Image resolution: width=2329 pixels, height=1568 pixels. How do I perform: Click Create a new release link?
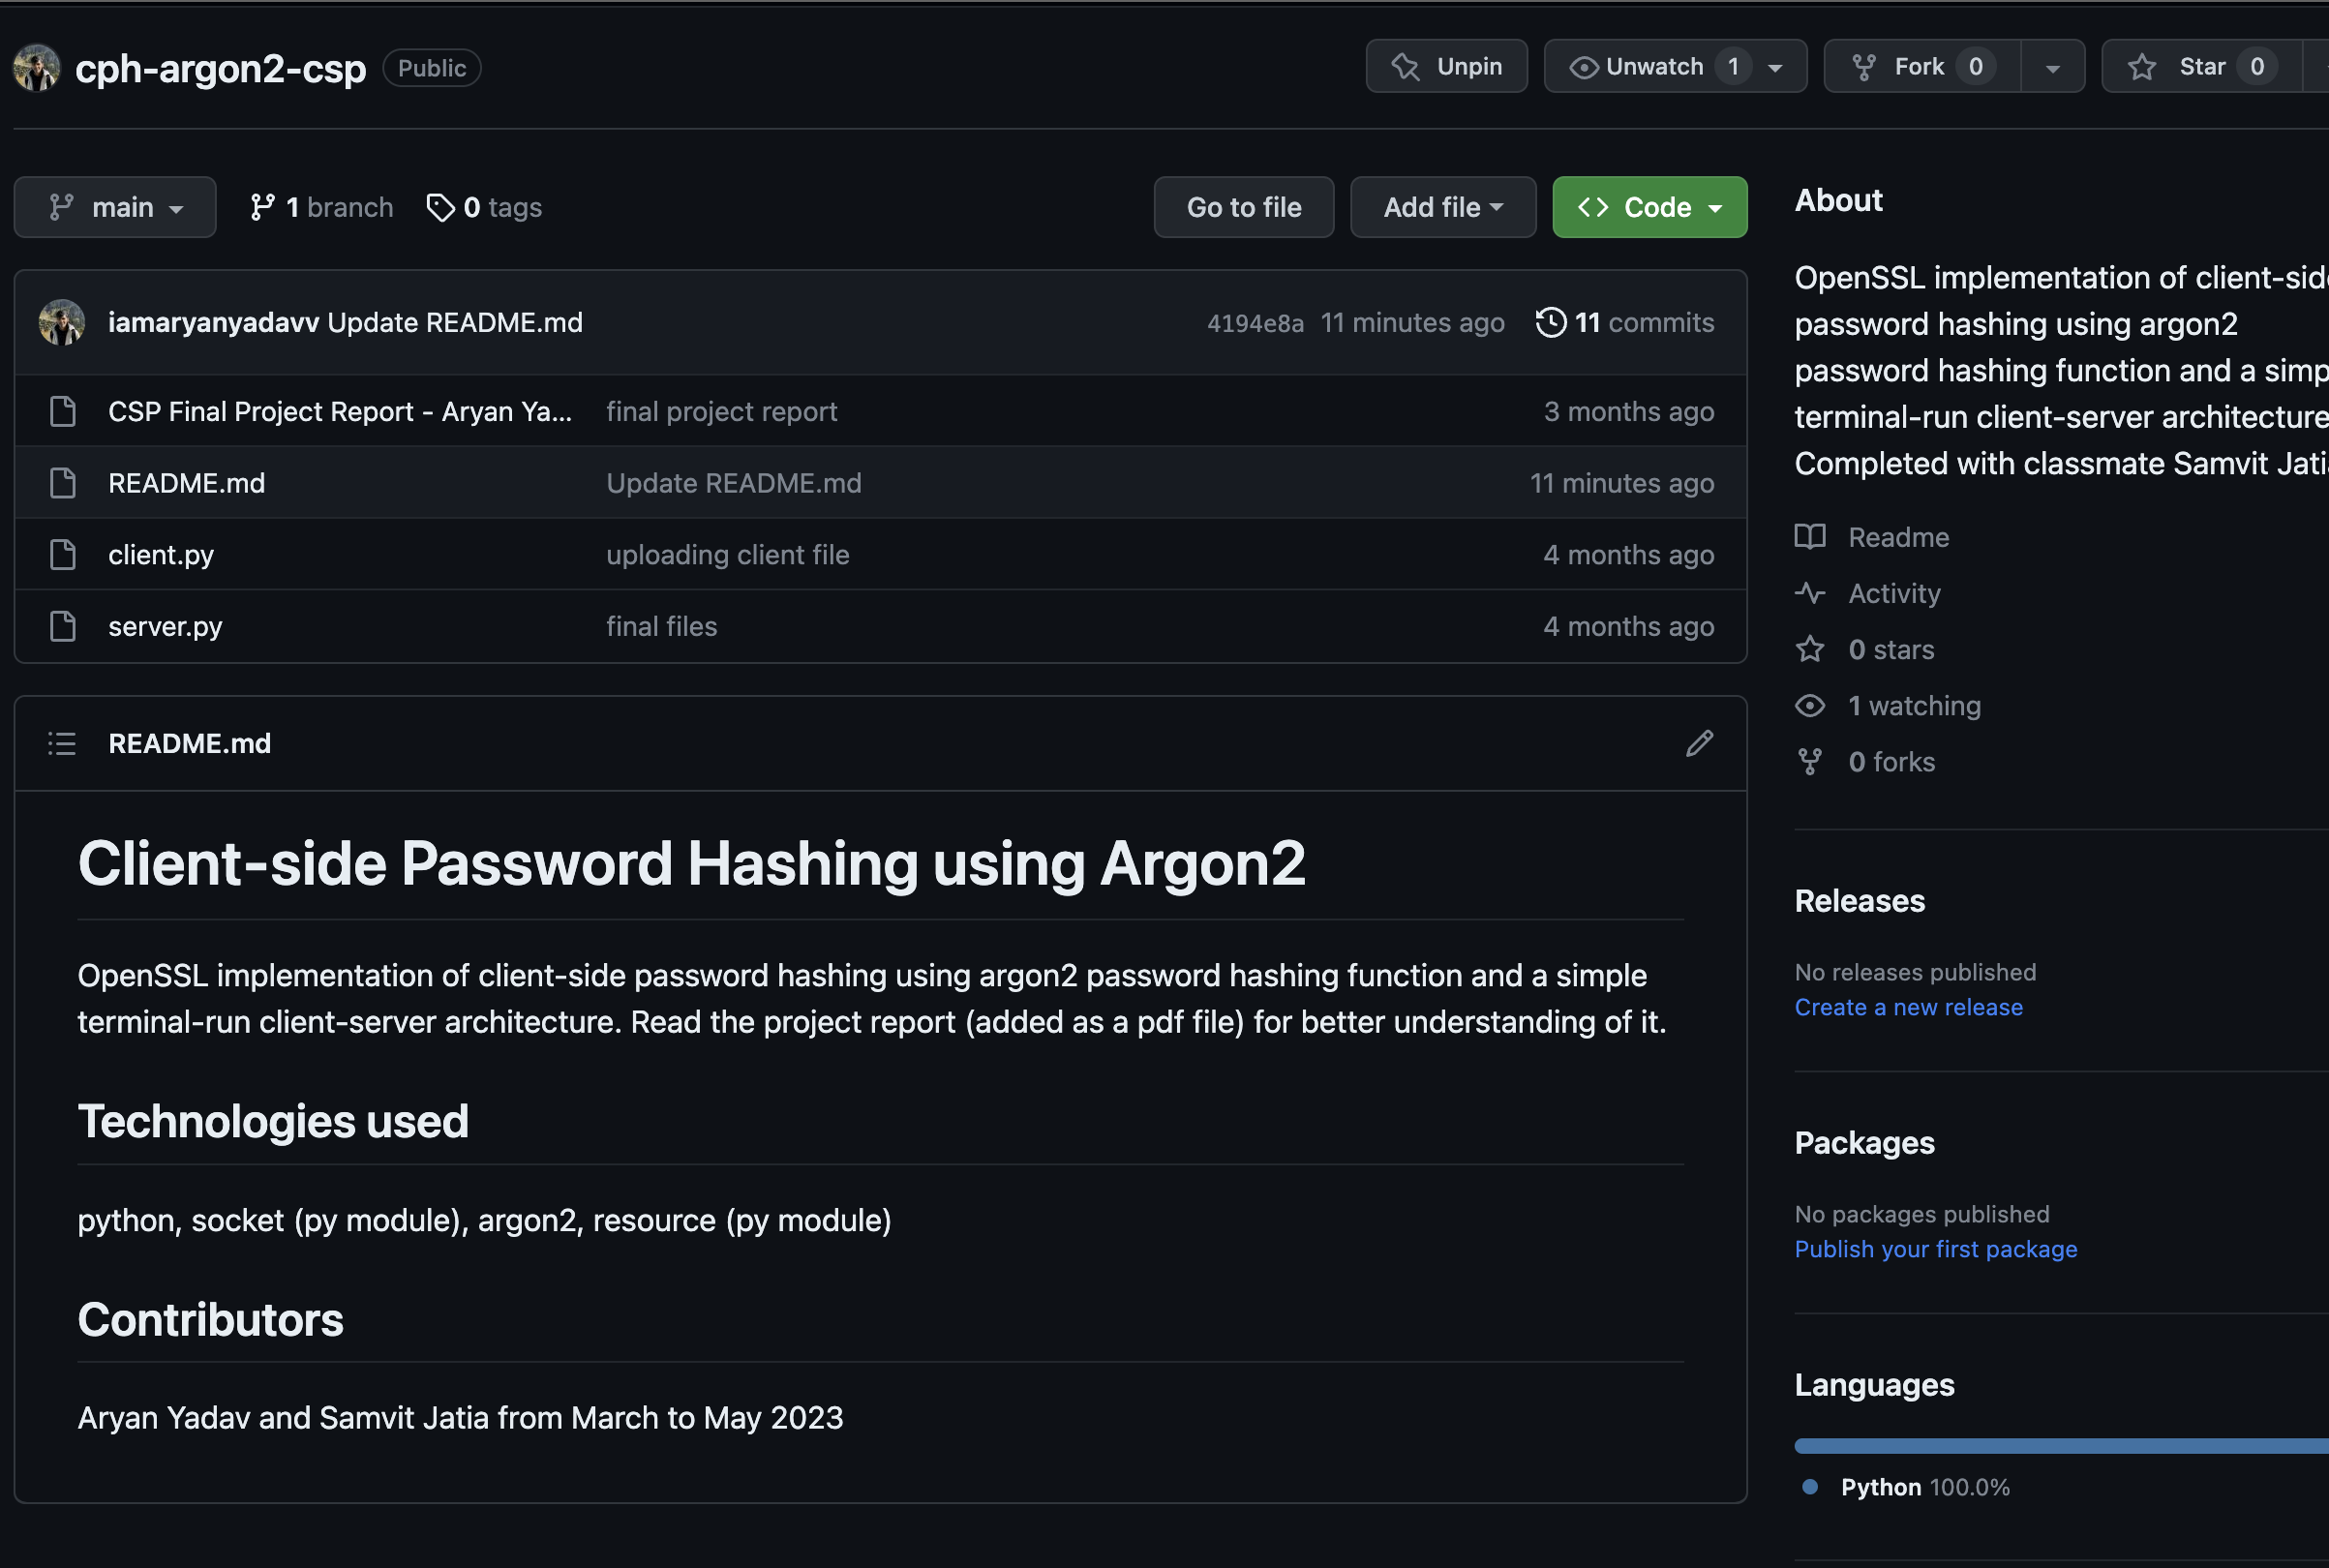click(1907, 1007)
